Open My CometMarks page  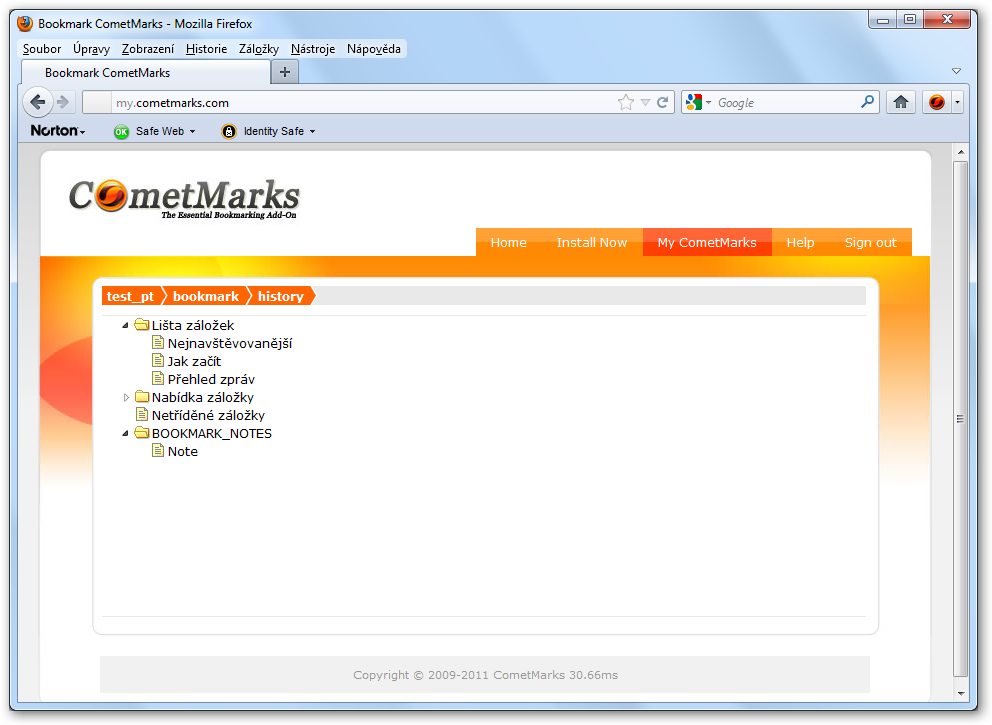(707, 242)
